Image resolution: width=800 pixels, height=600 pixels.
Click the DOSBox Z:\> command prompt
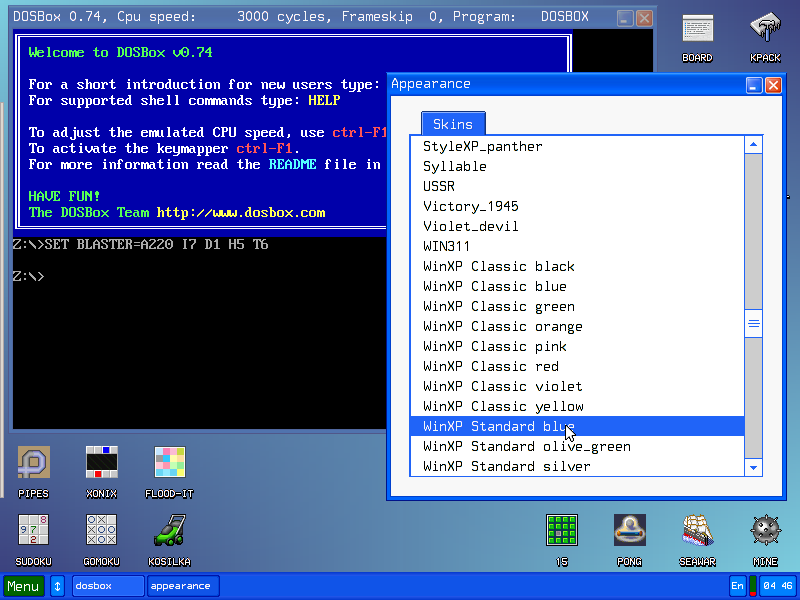[x=29, y=277]
